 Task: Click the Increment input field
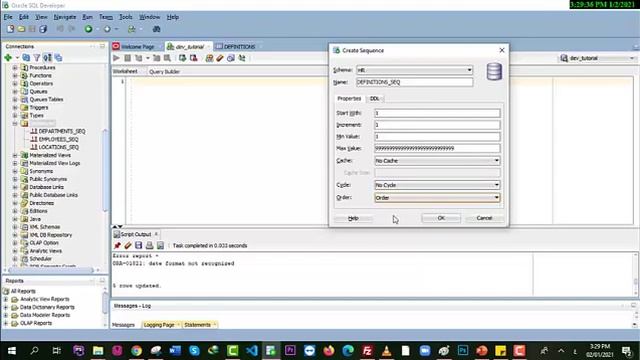pyautogui.click(x=437, y=125)
